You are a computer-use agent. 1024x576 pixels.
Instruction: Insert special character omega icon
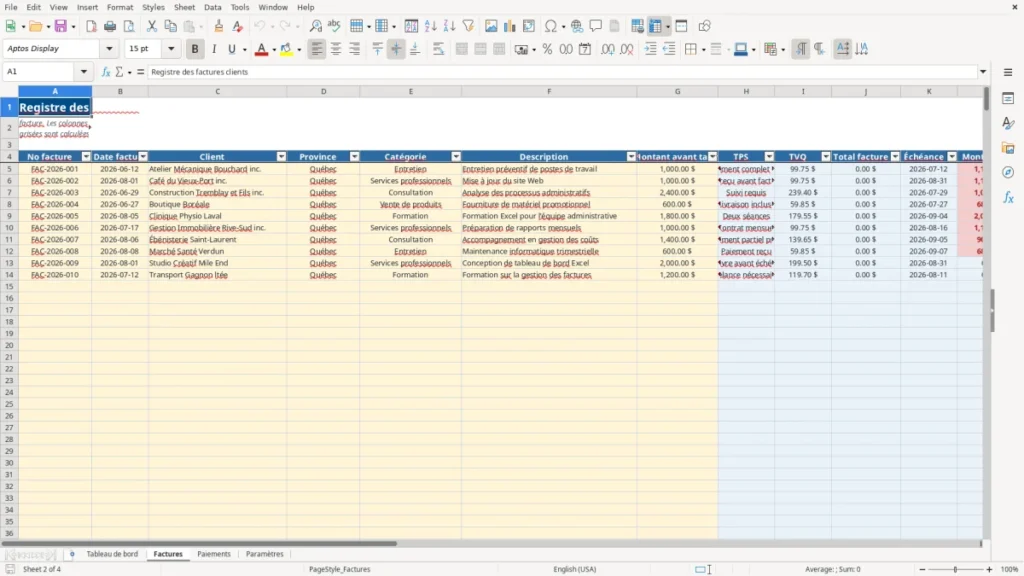pyautogui.click(x=551, y=26)
